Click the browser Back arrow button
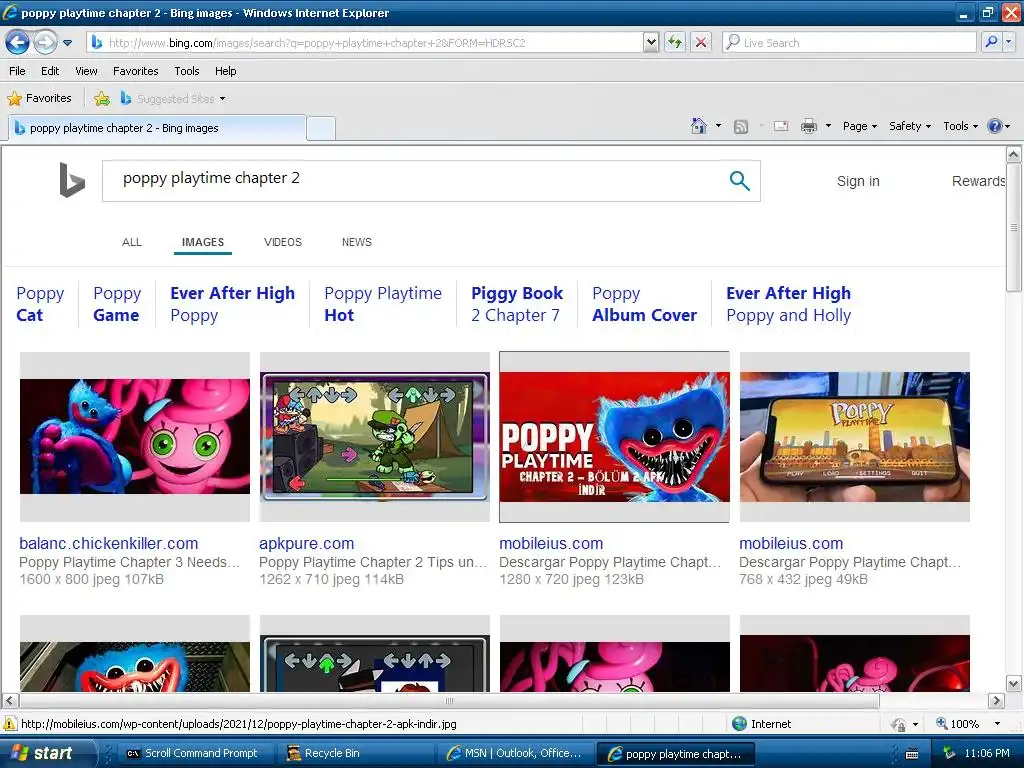This screenshot has height=768, width=1024. tap(17, 42)
